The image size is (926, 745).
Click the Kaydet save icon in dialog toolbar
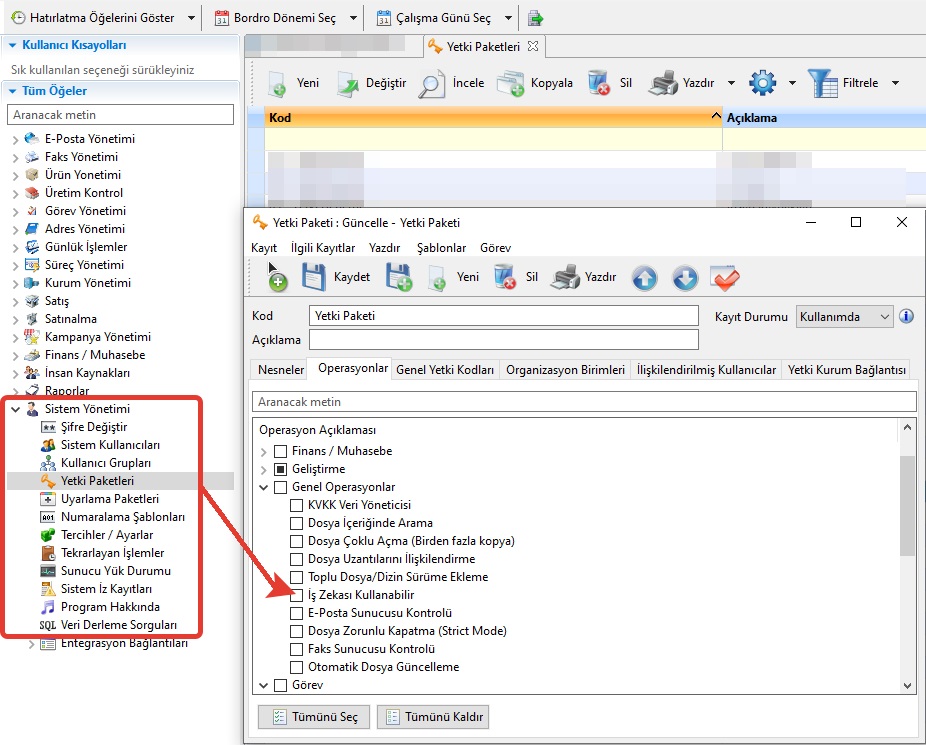[x=314, y=277]
